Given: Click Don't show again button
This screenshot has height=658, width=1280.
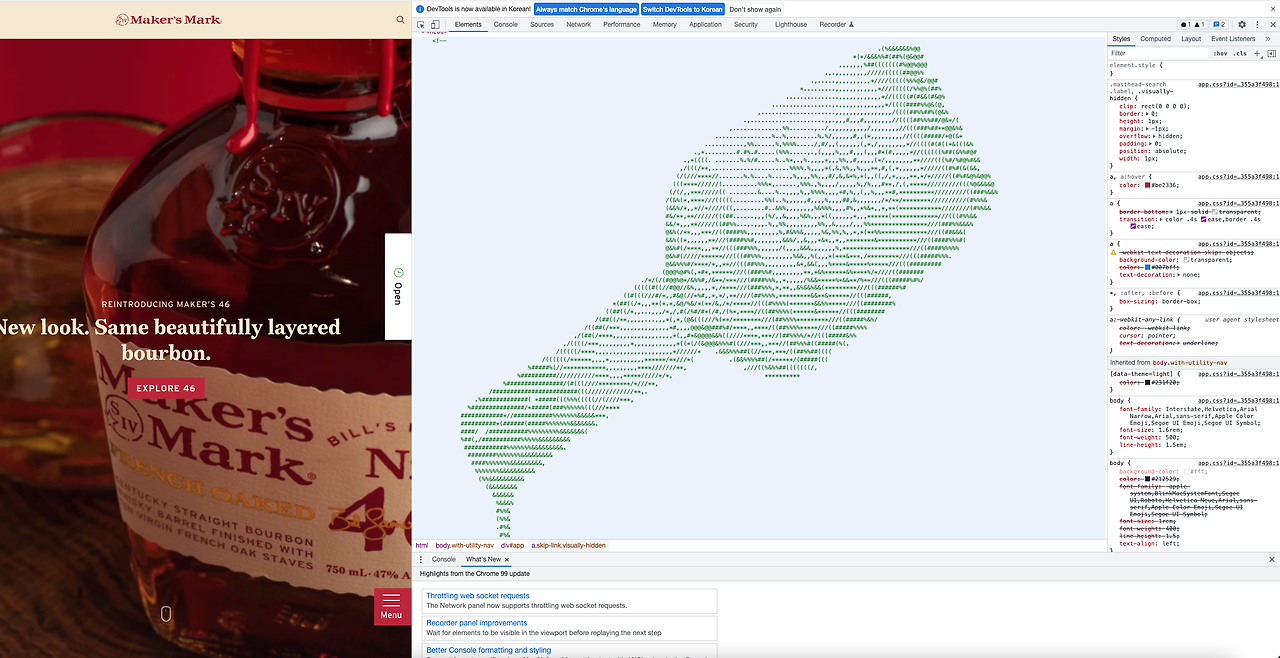Looking at the screenshot, I should [x=755, y=9].
